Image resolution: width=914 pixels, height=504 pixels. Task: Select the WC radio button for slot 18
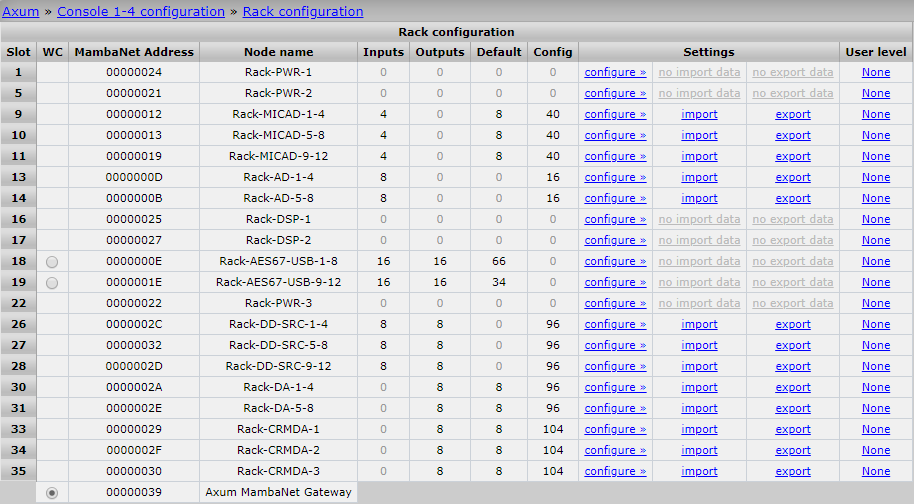[x=52, y=261]
